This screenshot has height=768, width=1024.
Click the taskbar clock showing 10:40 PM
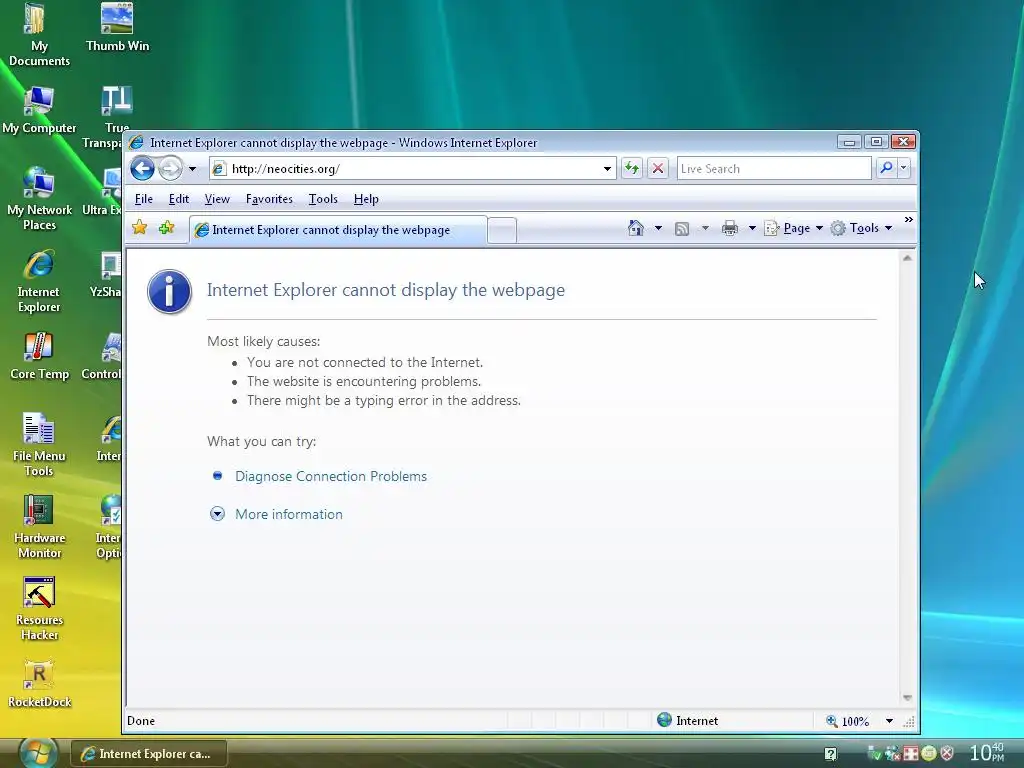(x=986, y=752)
